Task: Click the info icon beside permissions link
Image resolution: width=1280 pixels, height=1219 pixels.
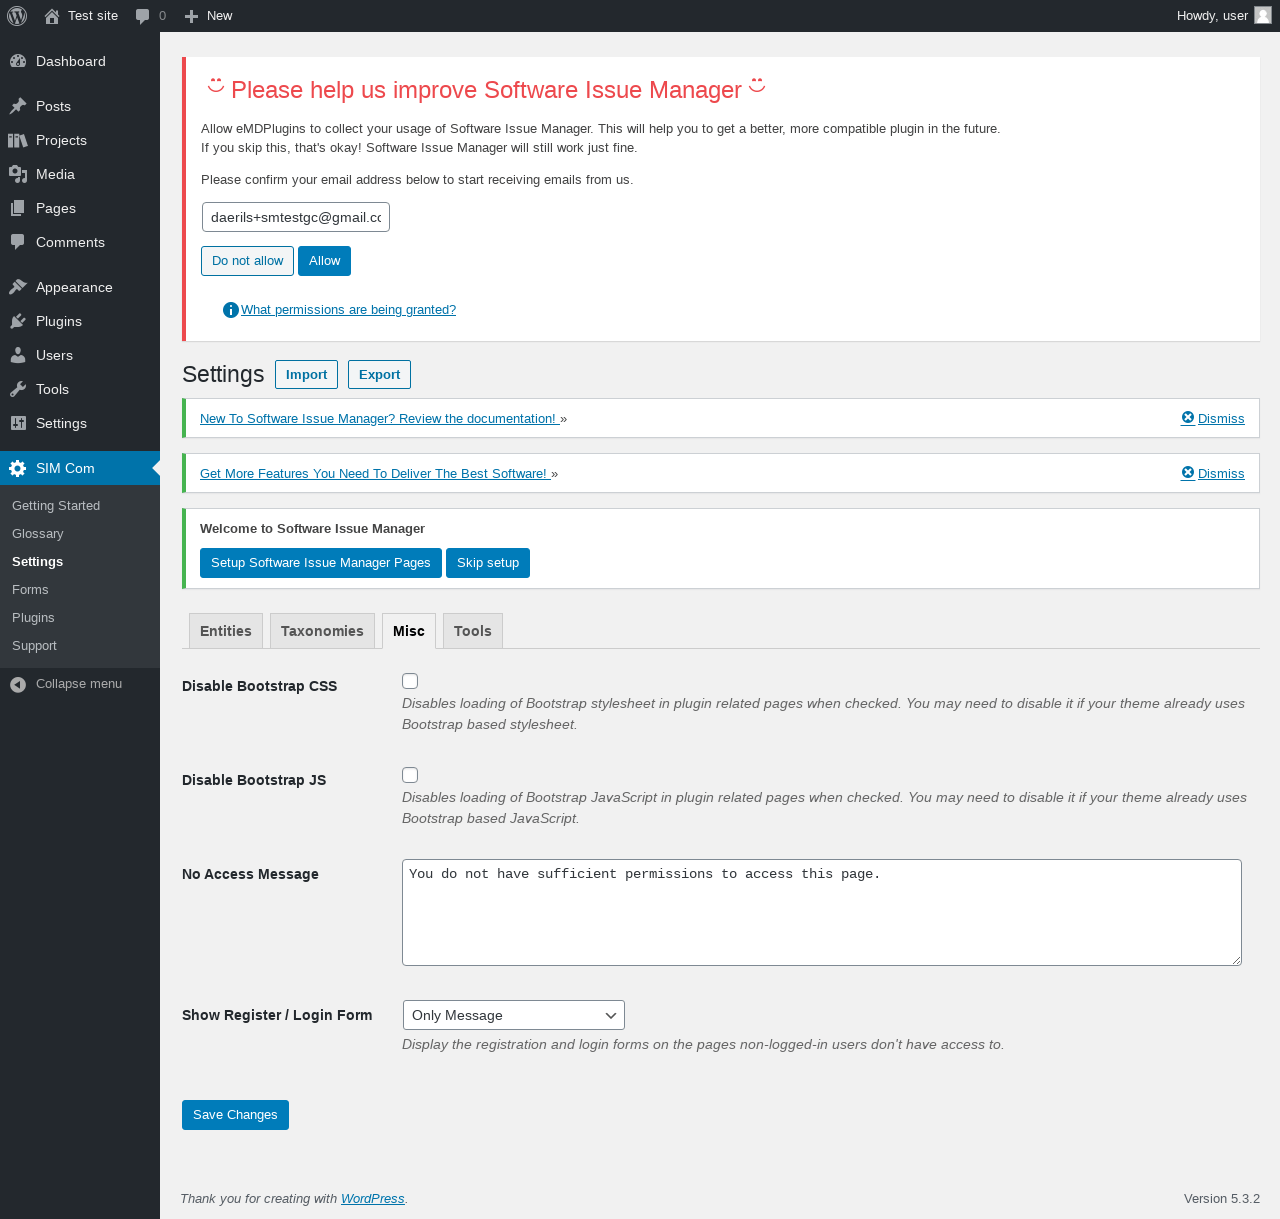Action: pos(231,310)
